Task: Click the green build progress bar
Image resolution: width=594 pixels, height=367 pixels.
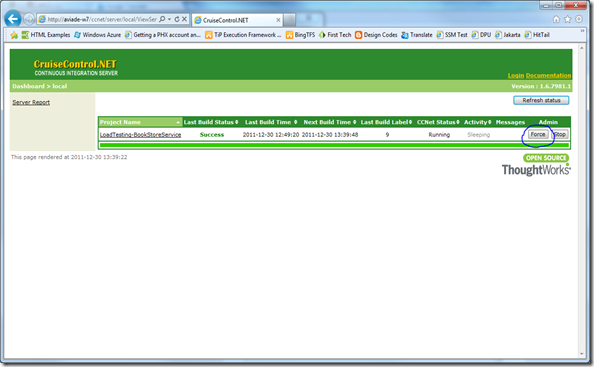Action: pos(334,145)
